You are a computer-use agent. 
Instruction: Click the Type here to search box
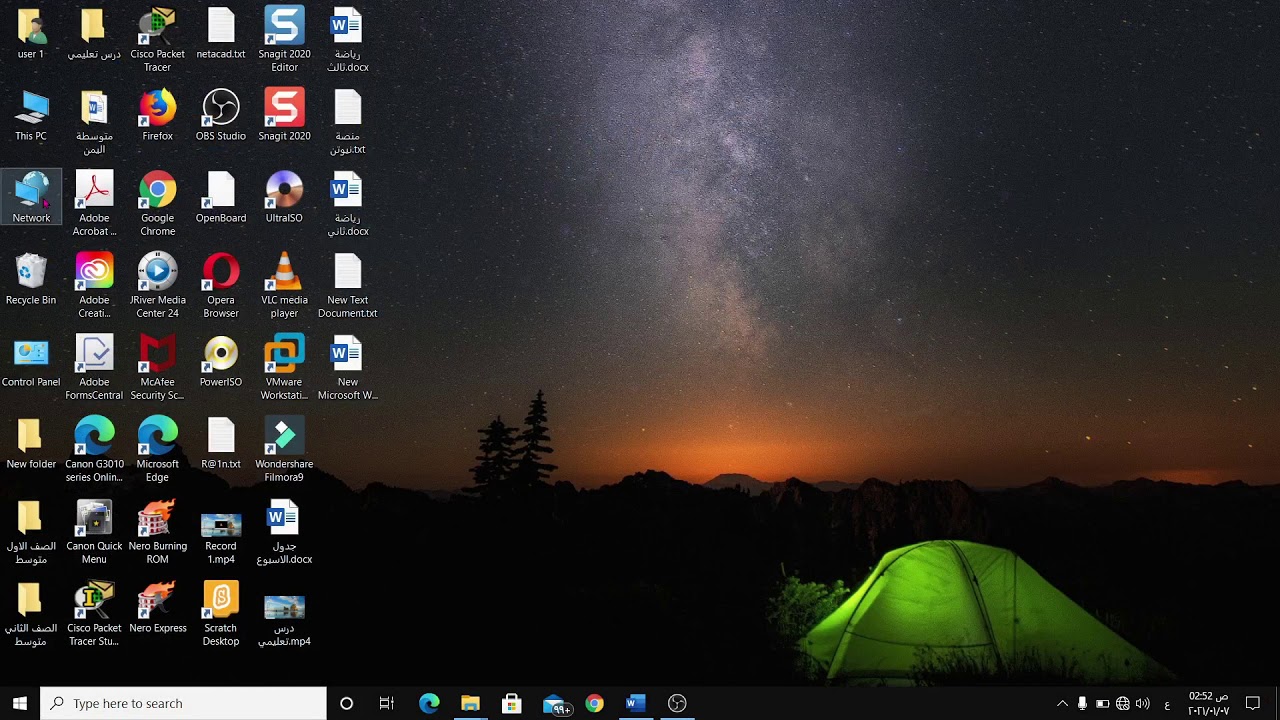pos(183,703)
